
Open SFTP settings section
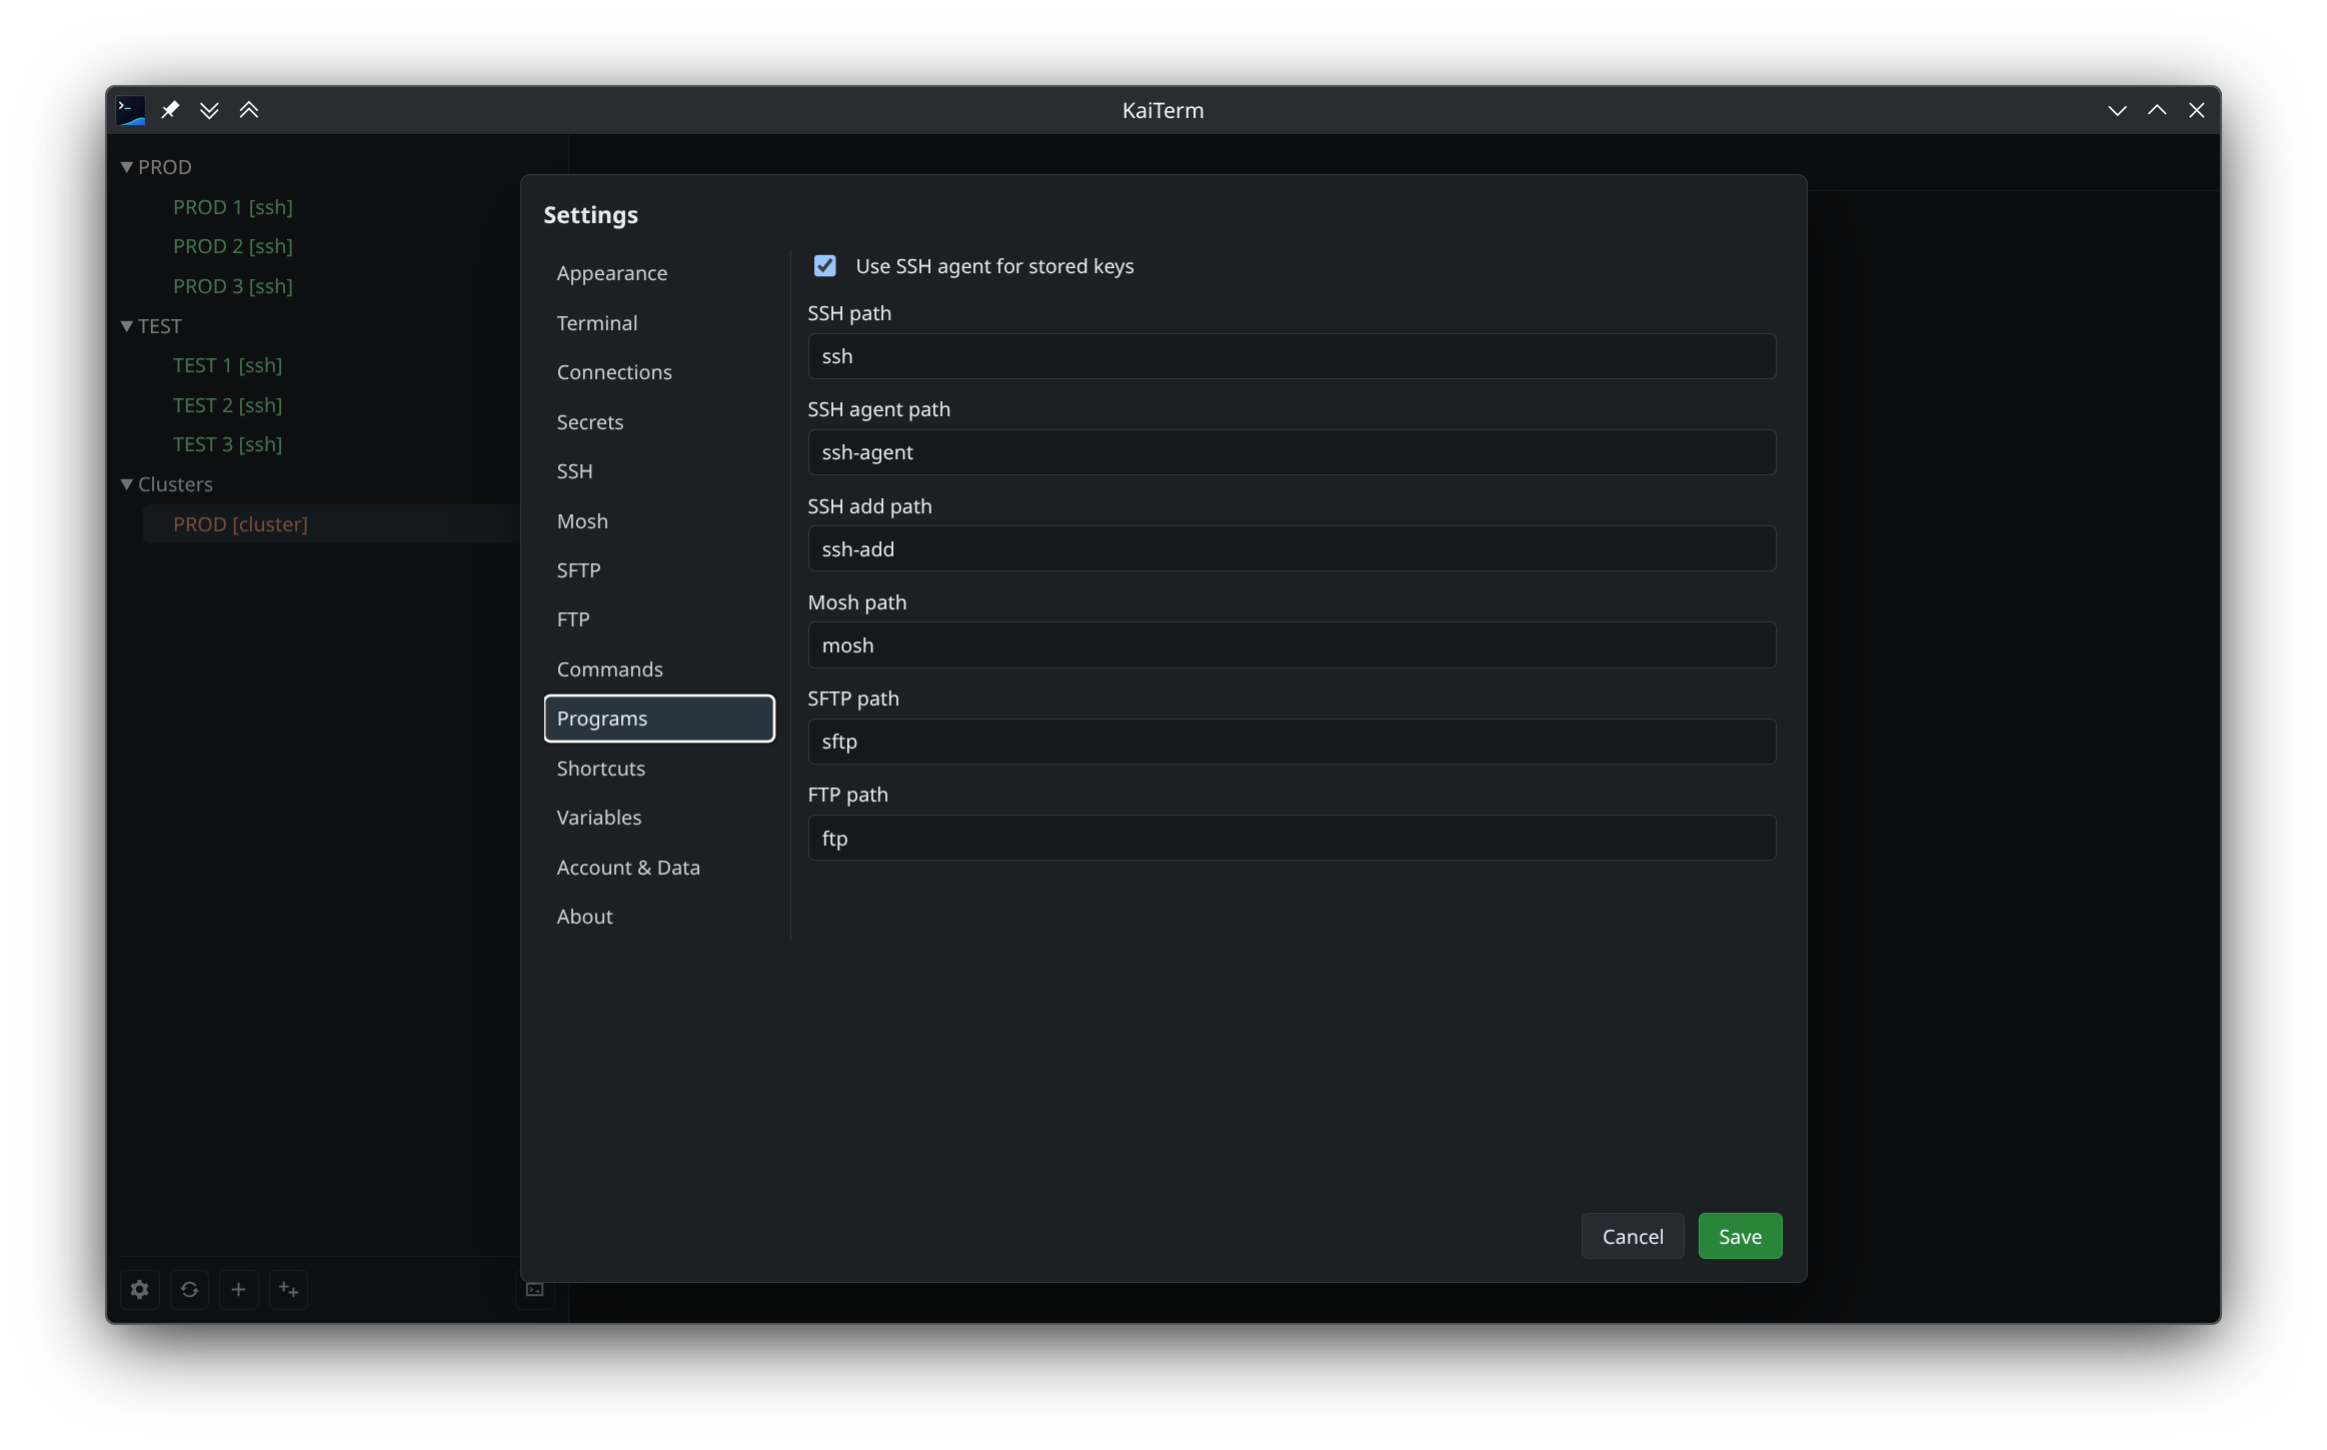point(659,570)
